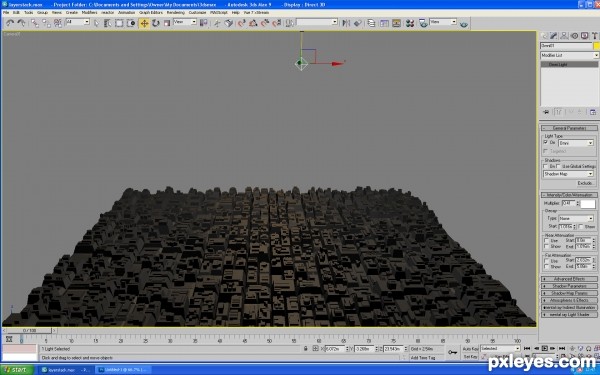Open the Layer Manager icon

coord(371,23)
